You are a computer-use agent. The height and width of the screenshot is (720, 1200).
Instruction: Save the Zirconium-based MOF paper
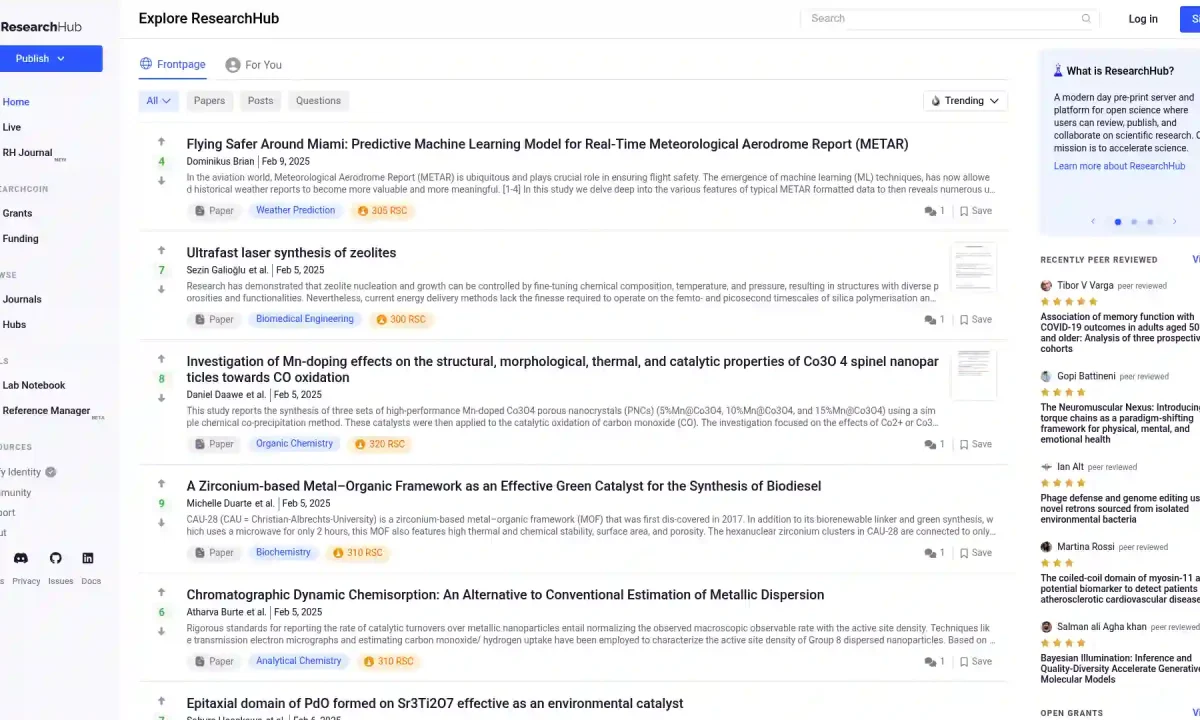[x=975, y=552]
